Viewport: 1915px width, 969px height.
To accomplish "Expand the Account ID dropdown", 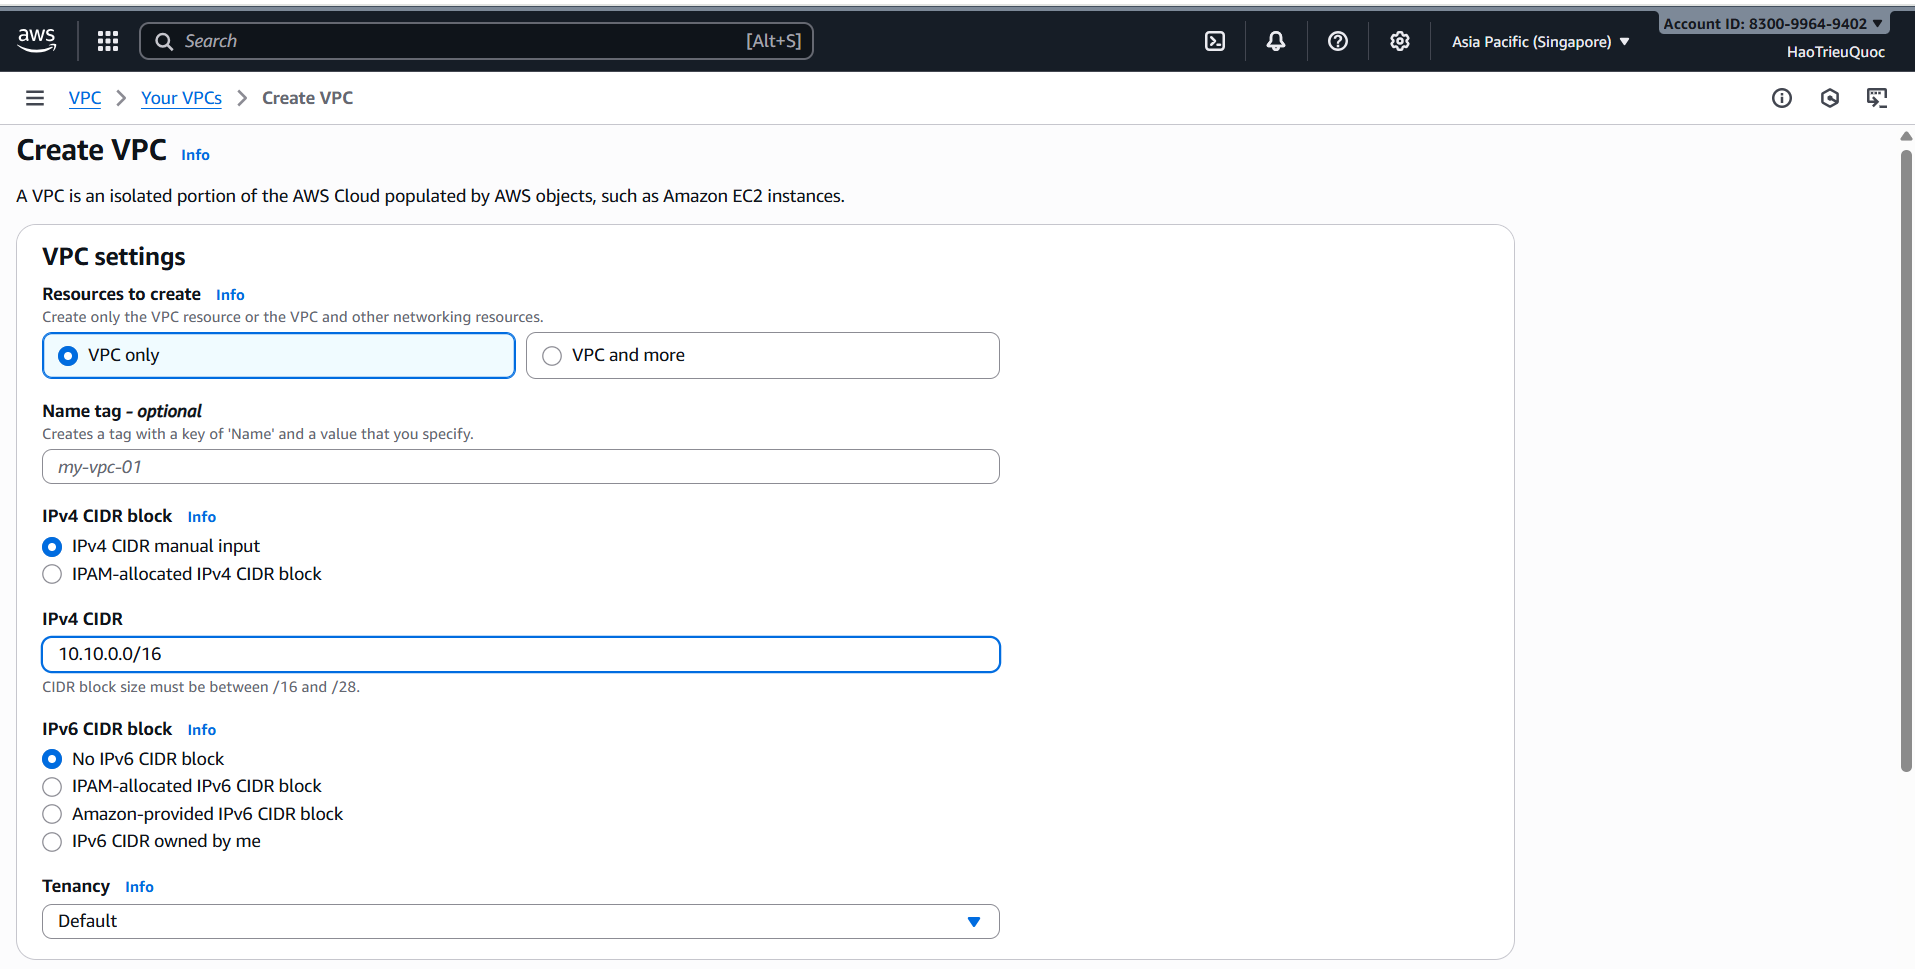I will pyautogui.click(x=1773, y=22).
